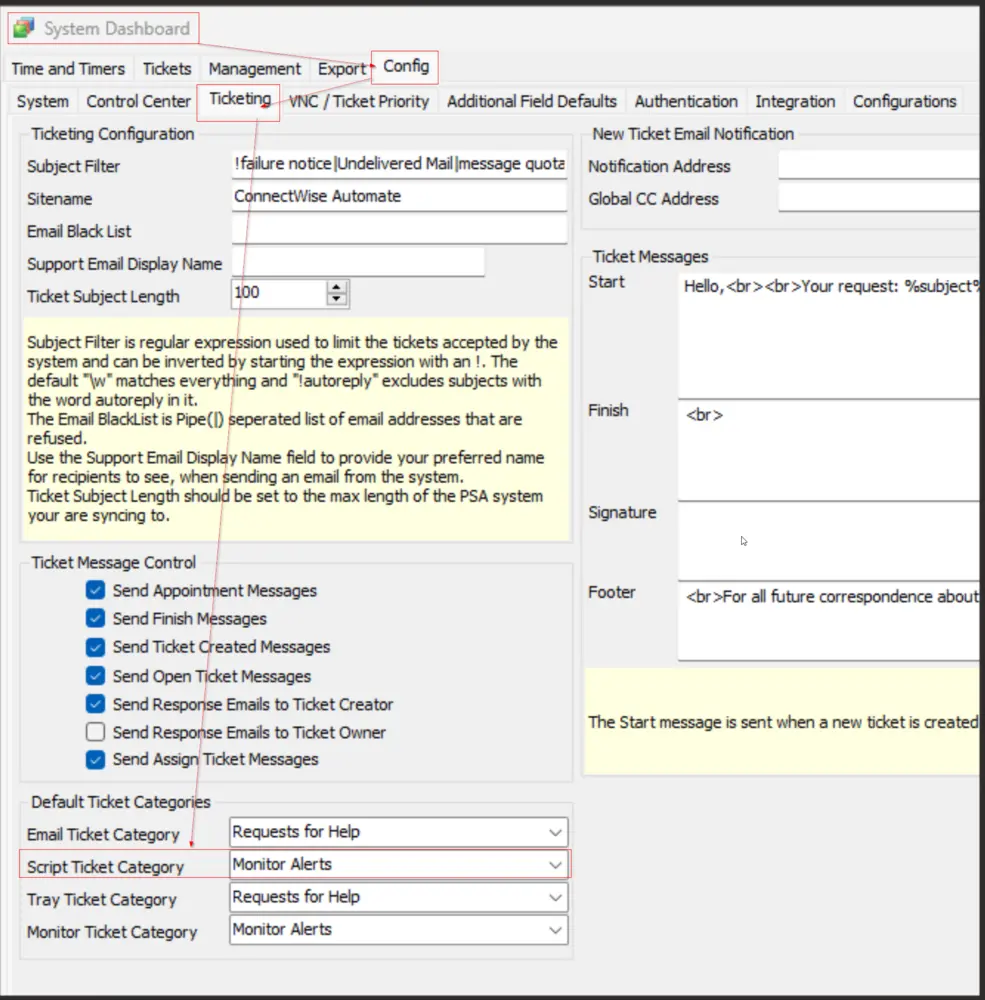Open the Authentication sub-tab
The width and height of the screenshot is (985, 1000).
686,101
